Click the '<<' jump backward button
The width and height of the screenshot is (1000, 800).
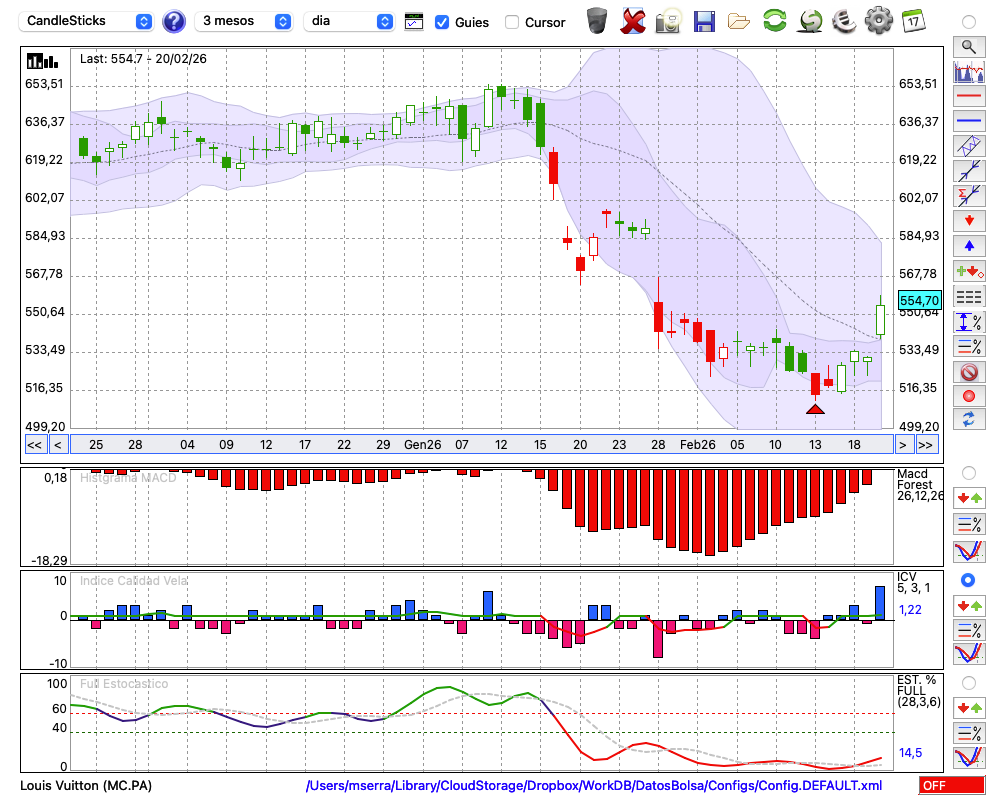(34, 444)
